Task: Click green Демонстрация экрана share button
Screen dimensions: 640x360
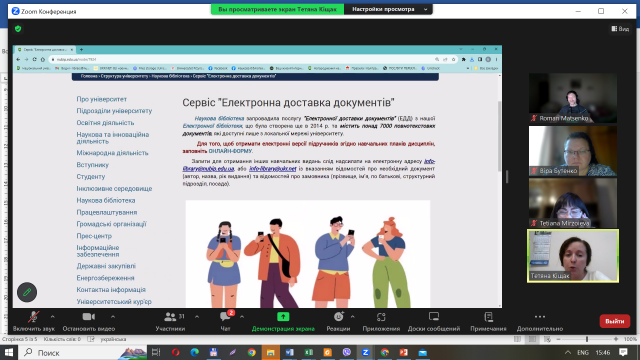Action: tap(283, 321)
